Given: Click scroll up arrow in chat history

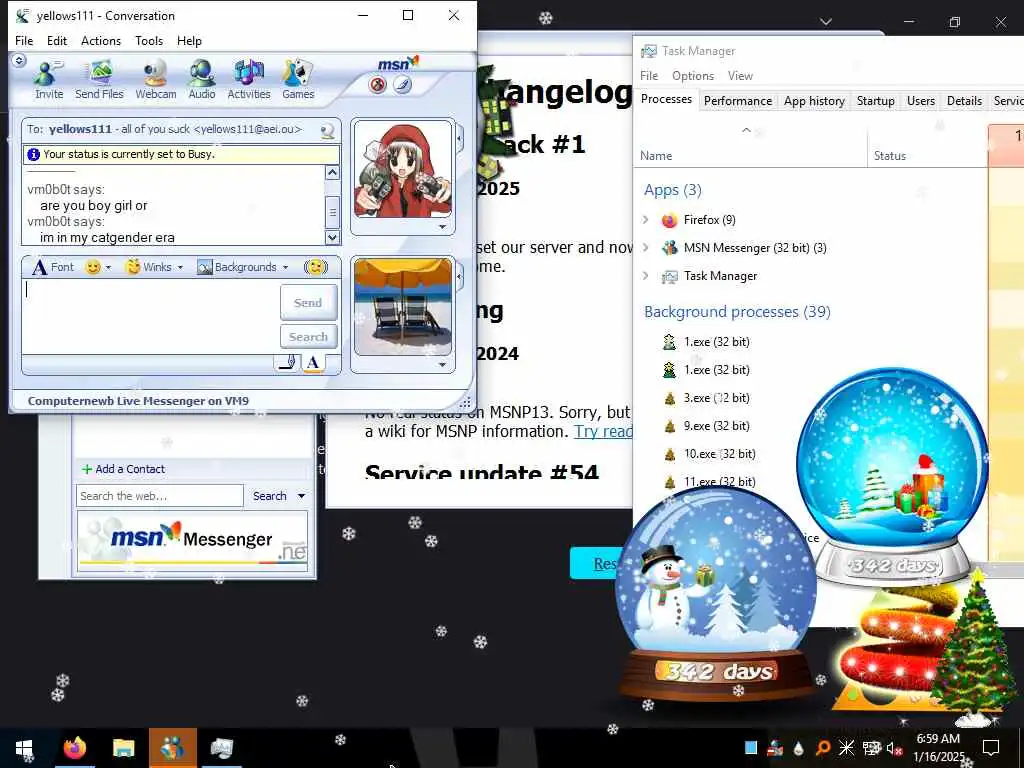Looking at the screenshot, I should tap(332, 173).
